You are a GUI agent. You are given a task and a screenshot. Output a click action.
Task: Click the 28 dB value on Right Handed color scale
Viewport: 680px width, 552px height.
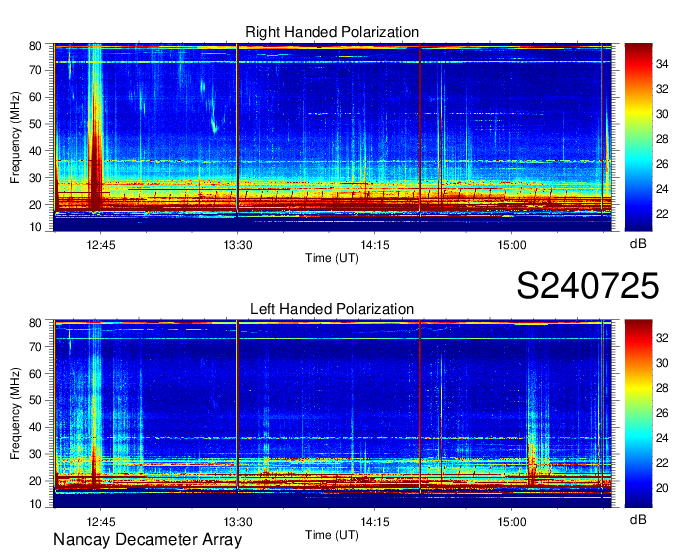coord(662,139)
